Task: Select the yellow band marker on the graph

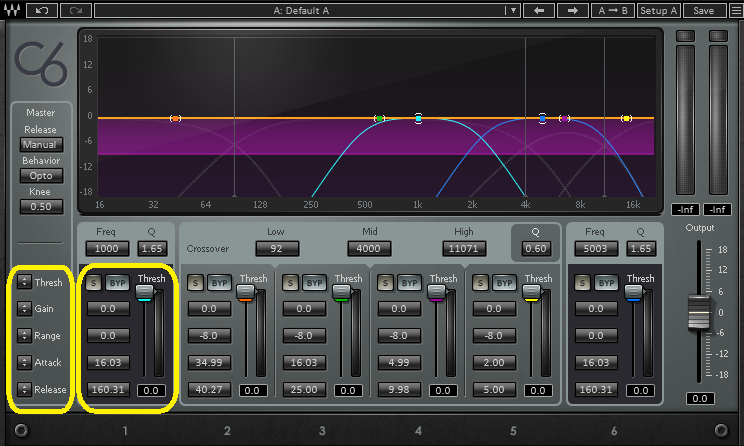Action: (x=626, y=118)
